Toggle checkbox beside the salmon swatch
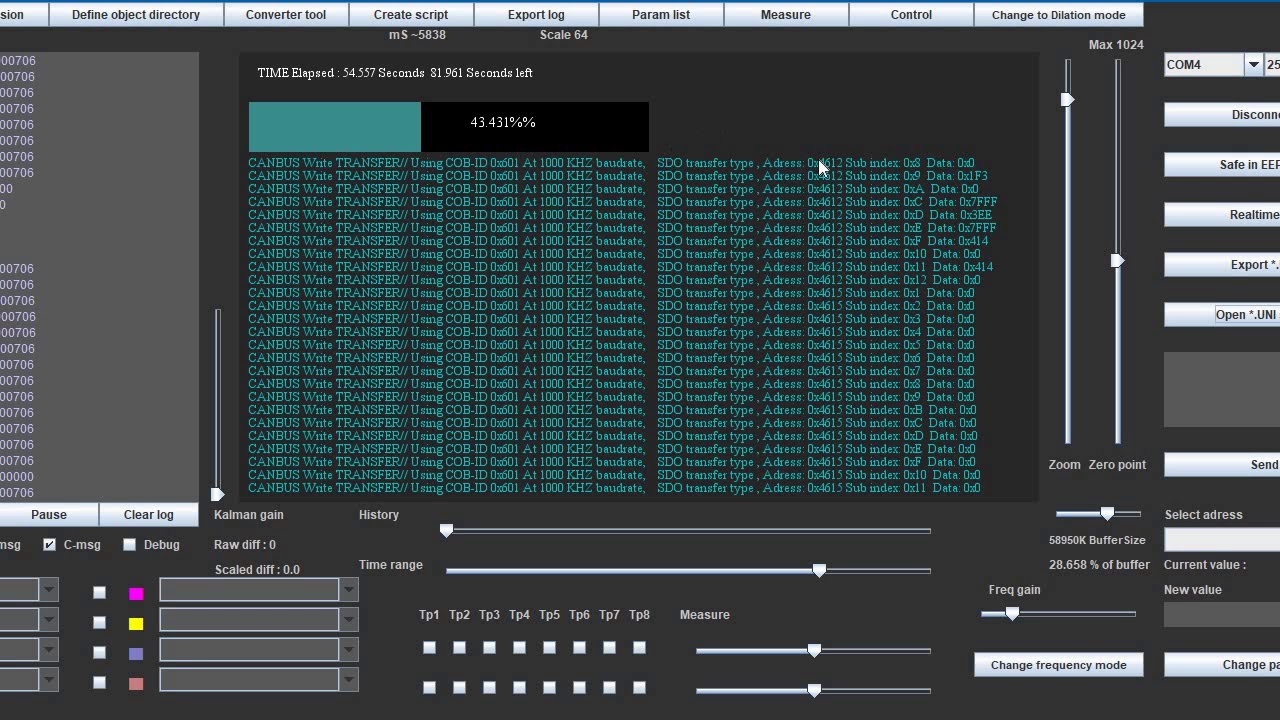 point(99,682)
